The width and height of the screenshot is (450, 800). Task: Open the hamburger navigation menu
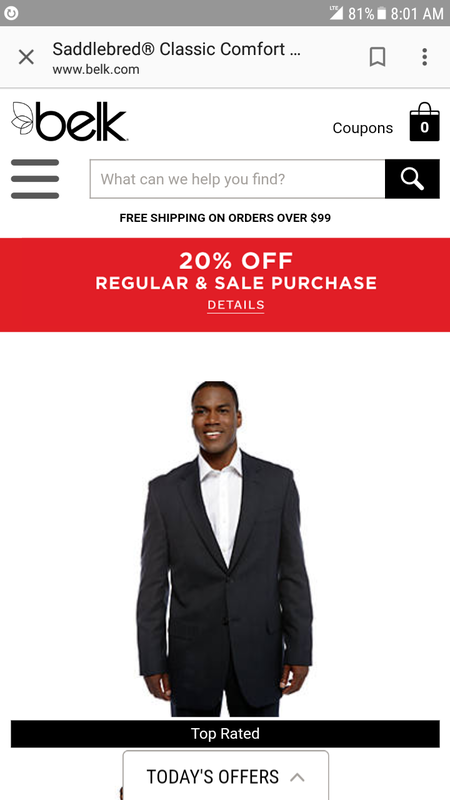[35, 179]
